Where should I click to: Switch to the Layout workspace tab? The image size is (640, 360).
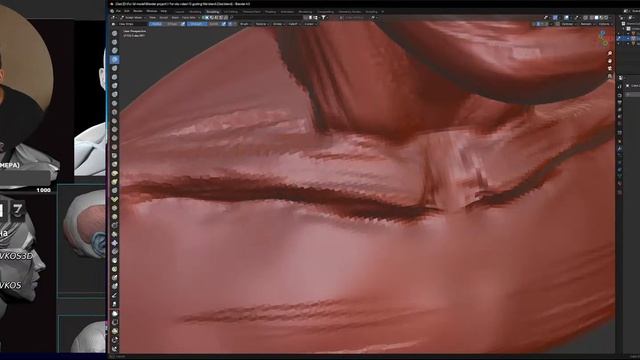tap(180, 12)
